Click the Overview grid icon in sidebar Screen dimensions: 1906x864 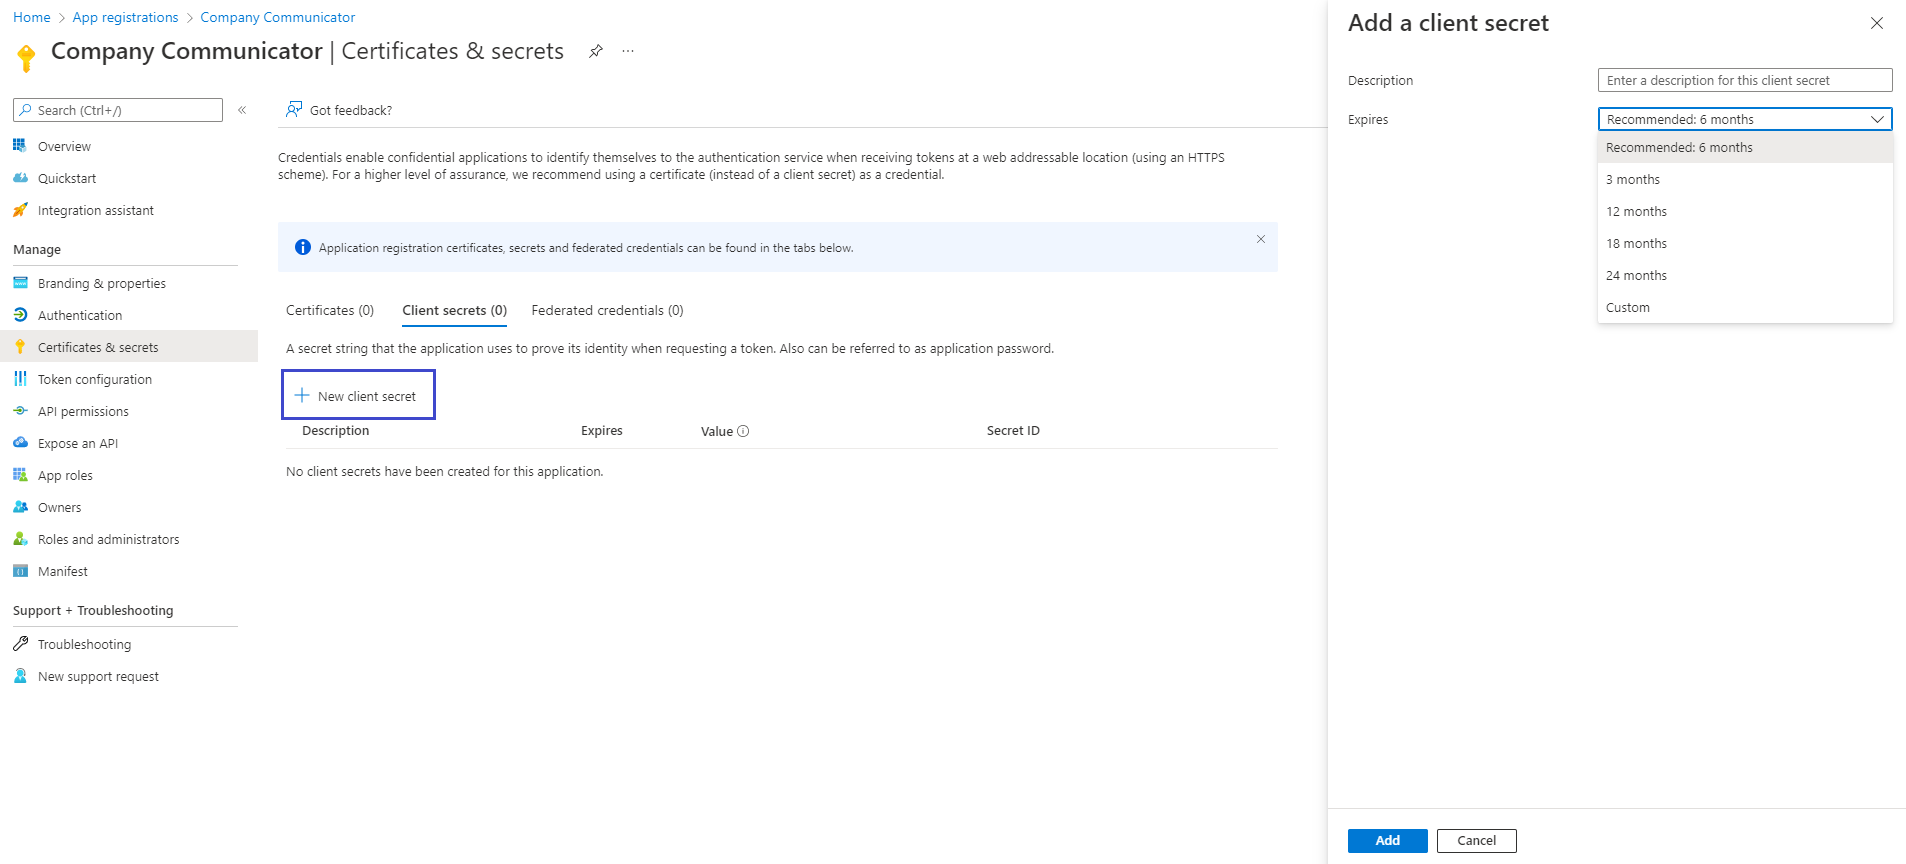[20, 145]
